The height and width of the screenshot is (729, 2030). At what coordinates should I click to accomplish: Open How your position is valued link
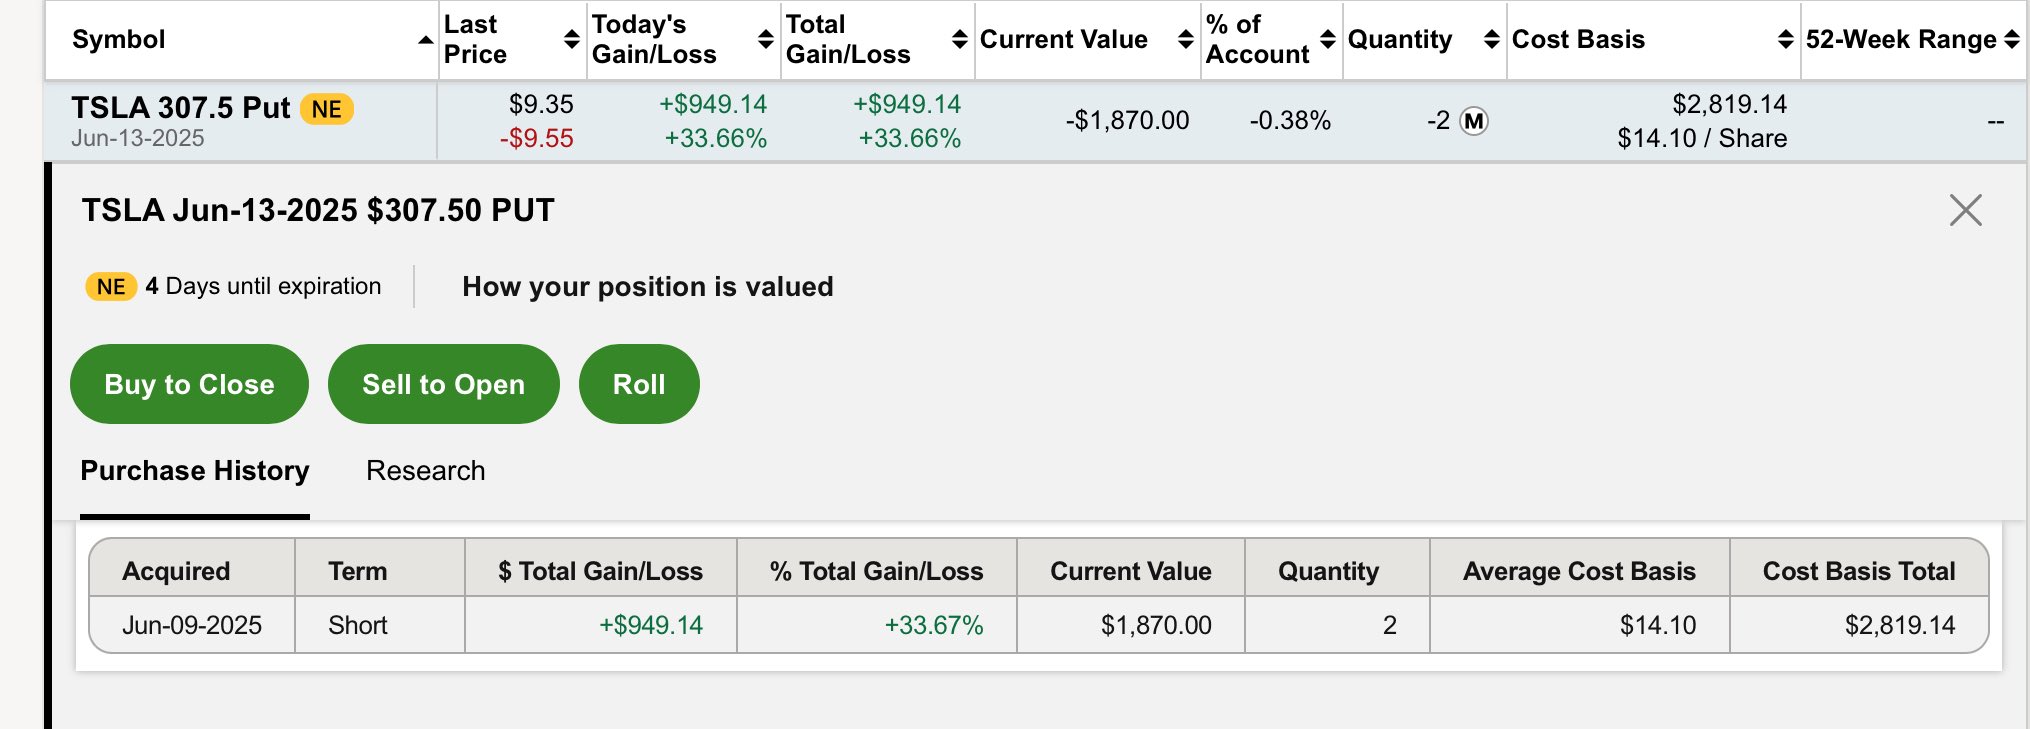coord(648,287)
